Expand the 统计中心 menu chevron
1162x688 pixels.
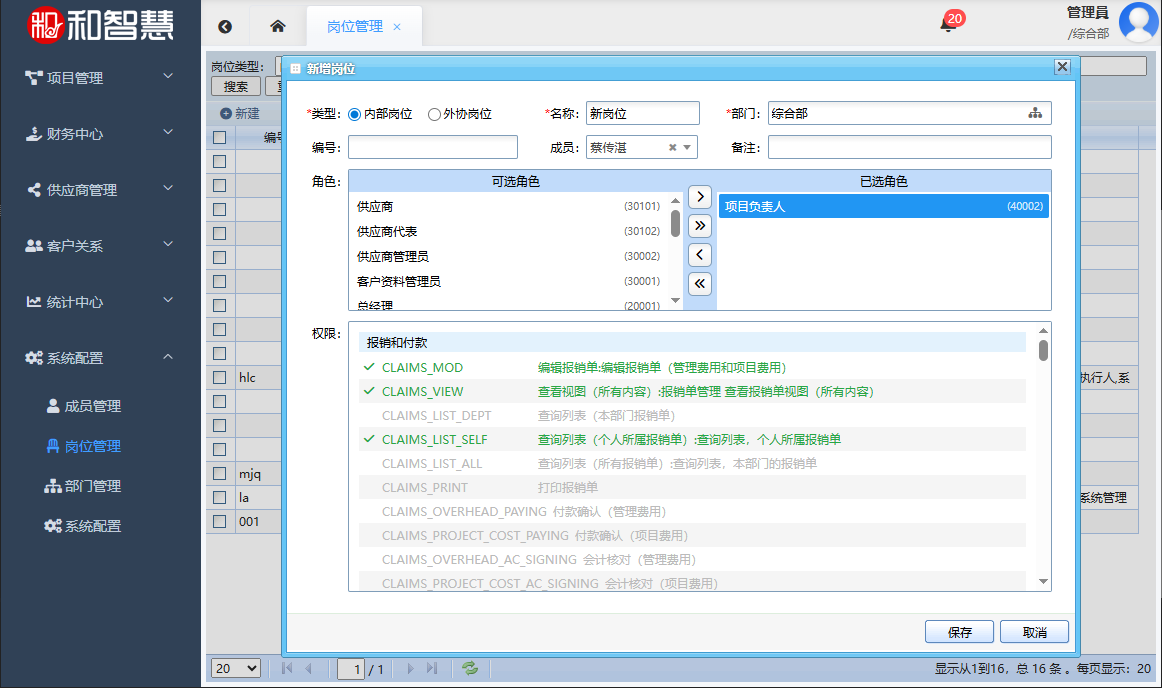168,300
